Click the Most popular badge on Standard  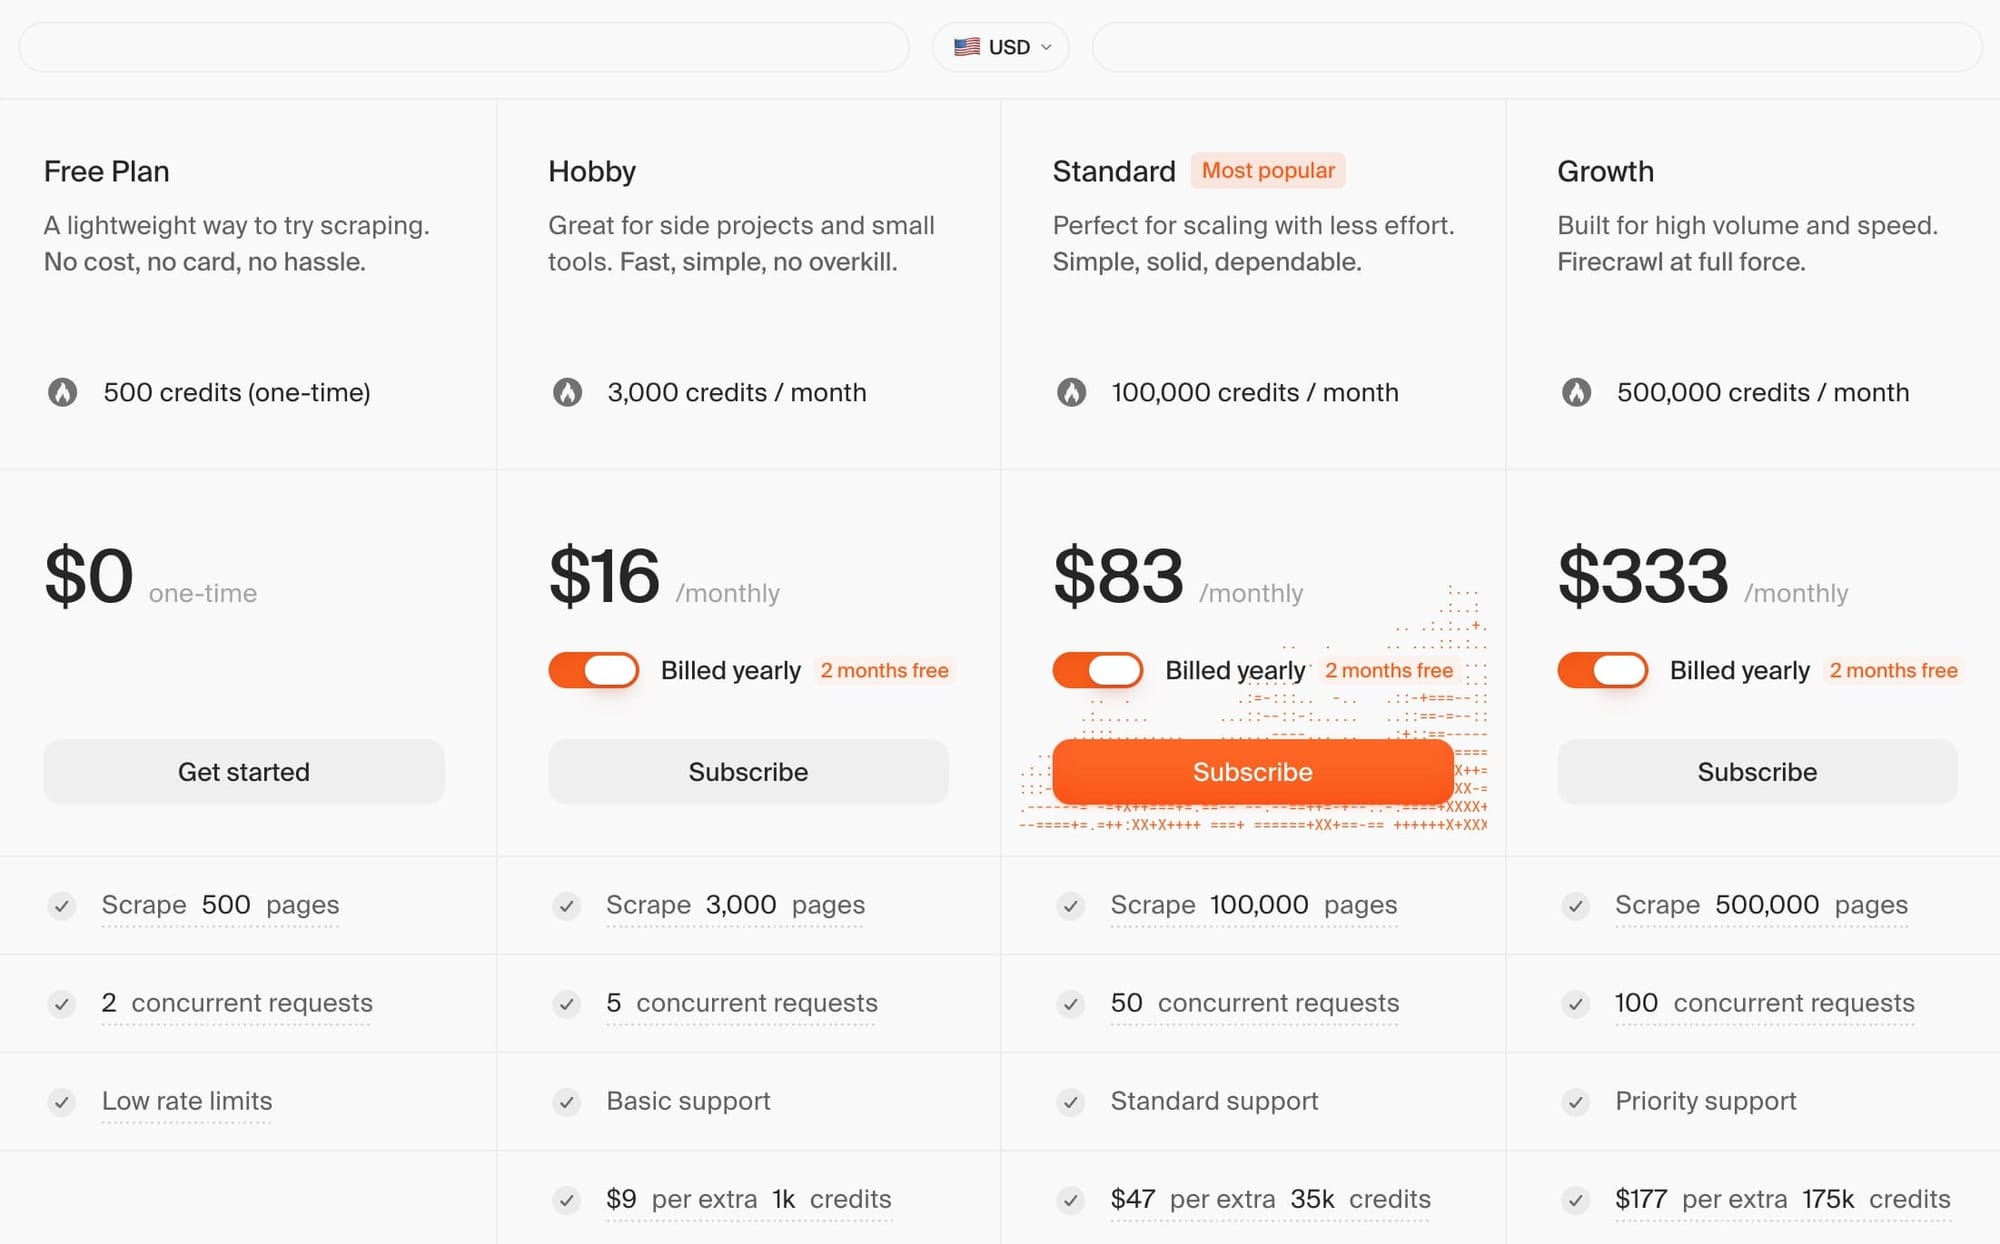tap(1267, 170)
